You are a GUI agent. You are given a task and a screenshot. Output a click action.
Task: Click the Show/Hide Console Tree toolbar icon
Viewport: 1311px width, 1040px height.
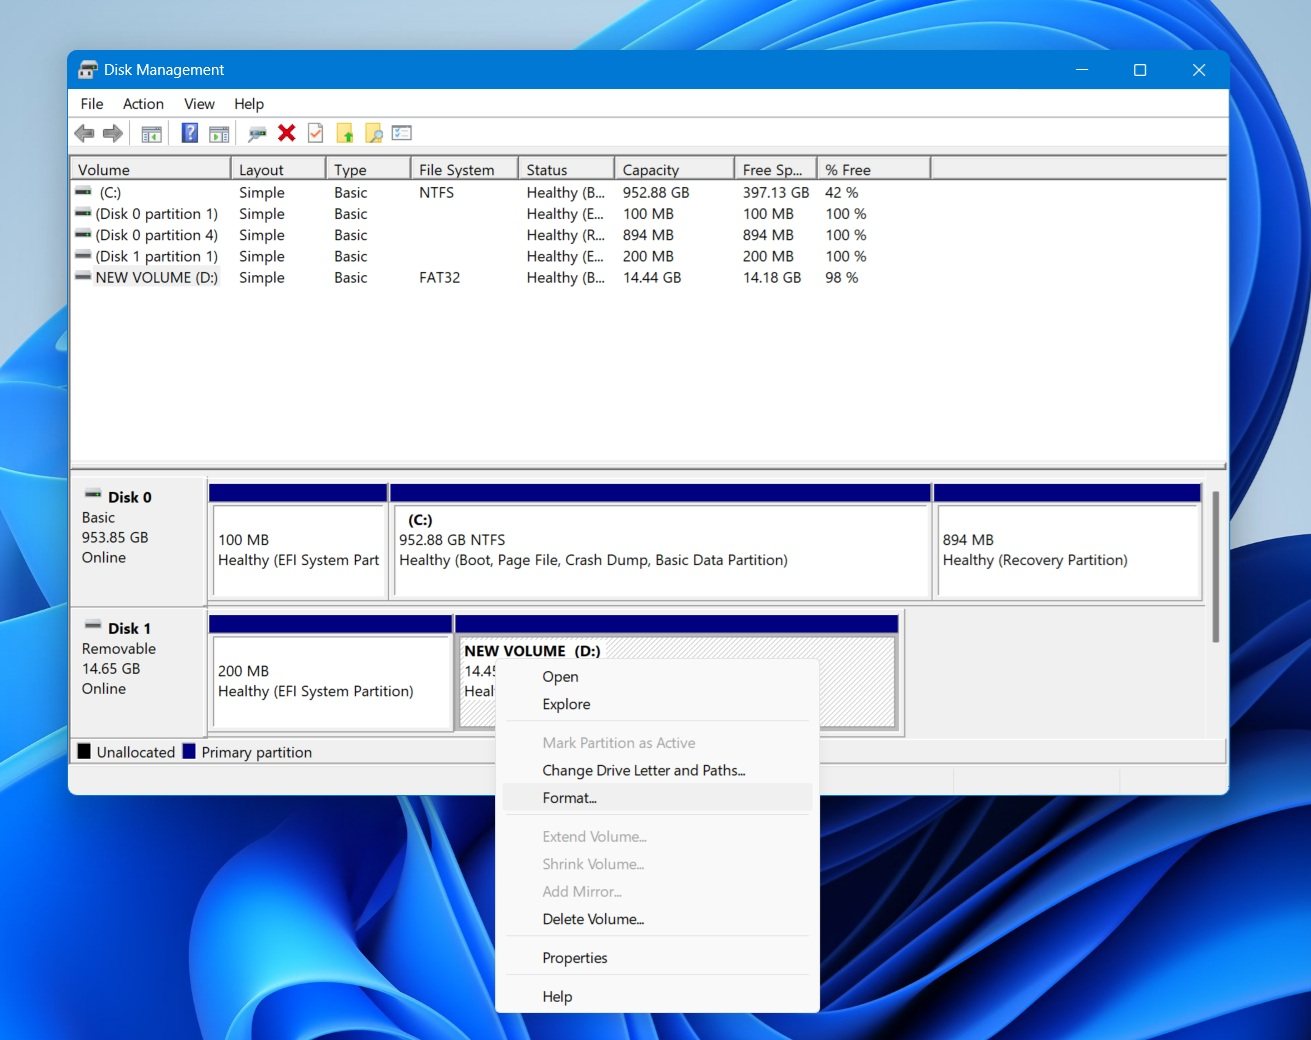click(152, 133)
